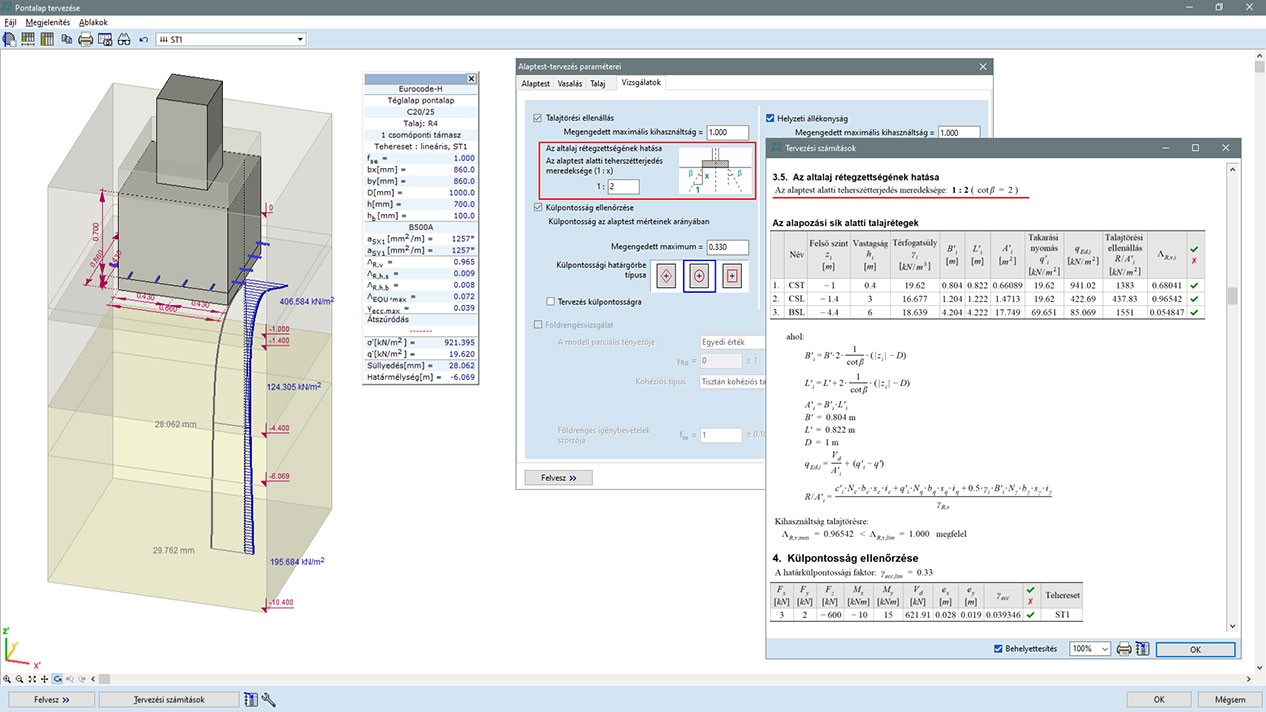
Task: Open the ST1 load case dropdown
Action: (299, 40)
